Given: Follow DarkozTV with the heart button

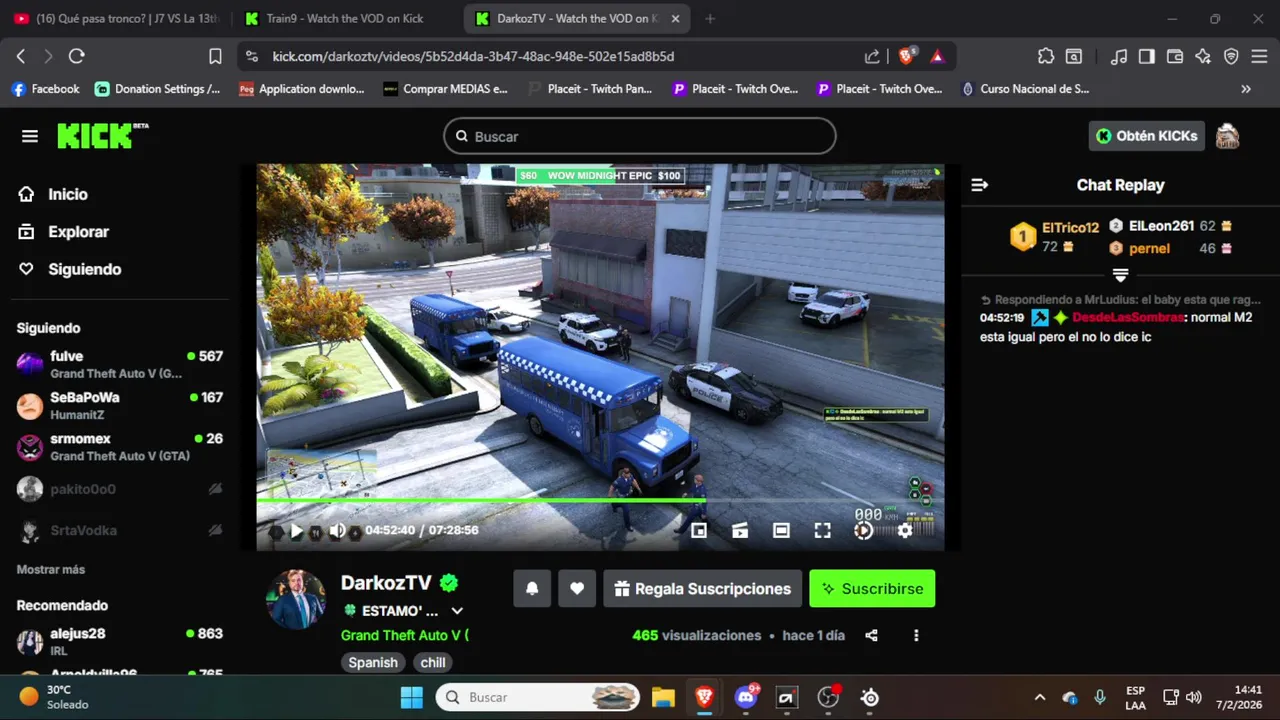Looking at the screenshot, I should (x=577, y=589).
